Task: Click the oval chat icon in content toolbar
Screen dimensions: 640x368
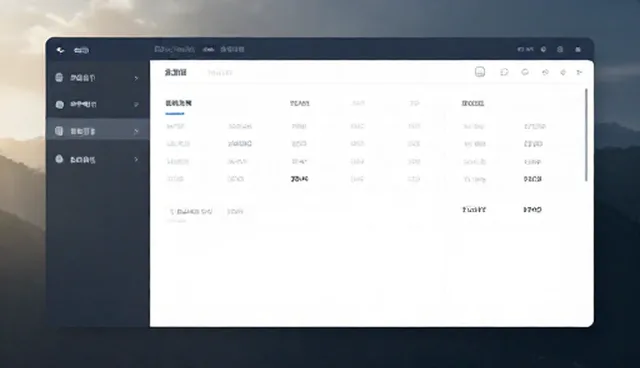Action: (x=525, y=72)
